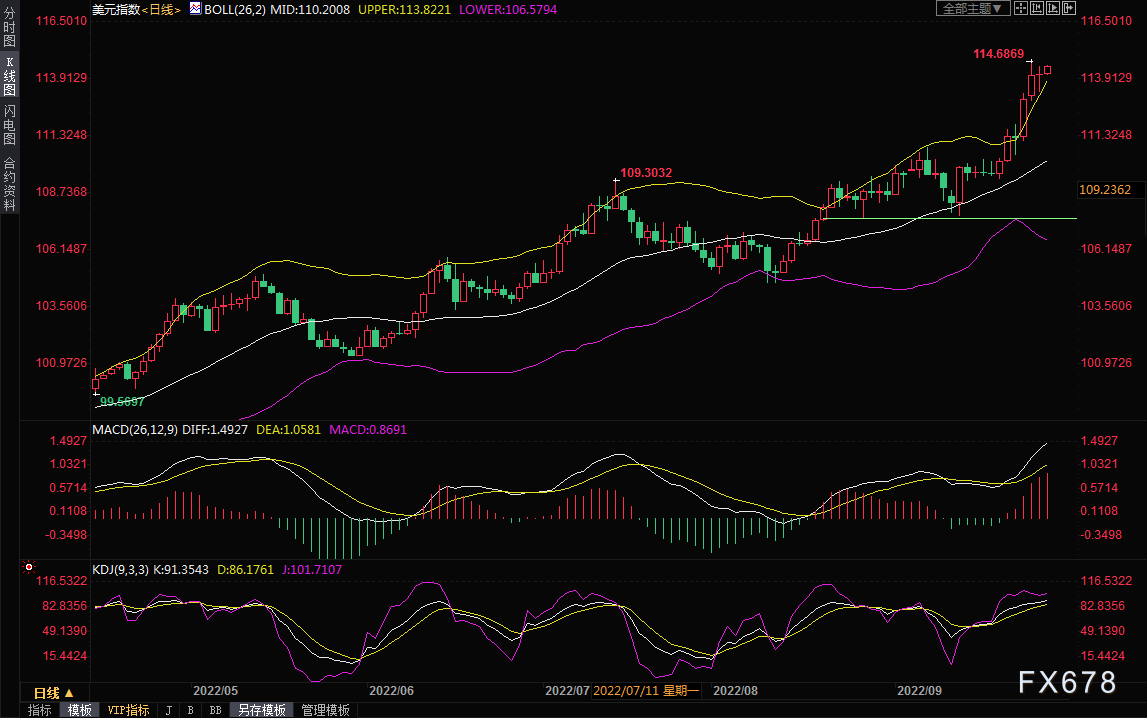Image resolution: width=1147 pixels, height=718 pixels.
Task: Click the 2022/09 date marker
Action: click(920, 690)
